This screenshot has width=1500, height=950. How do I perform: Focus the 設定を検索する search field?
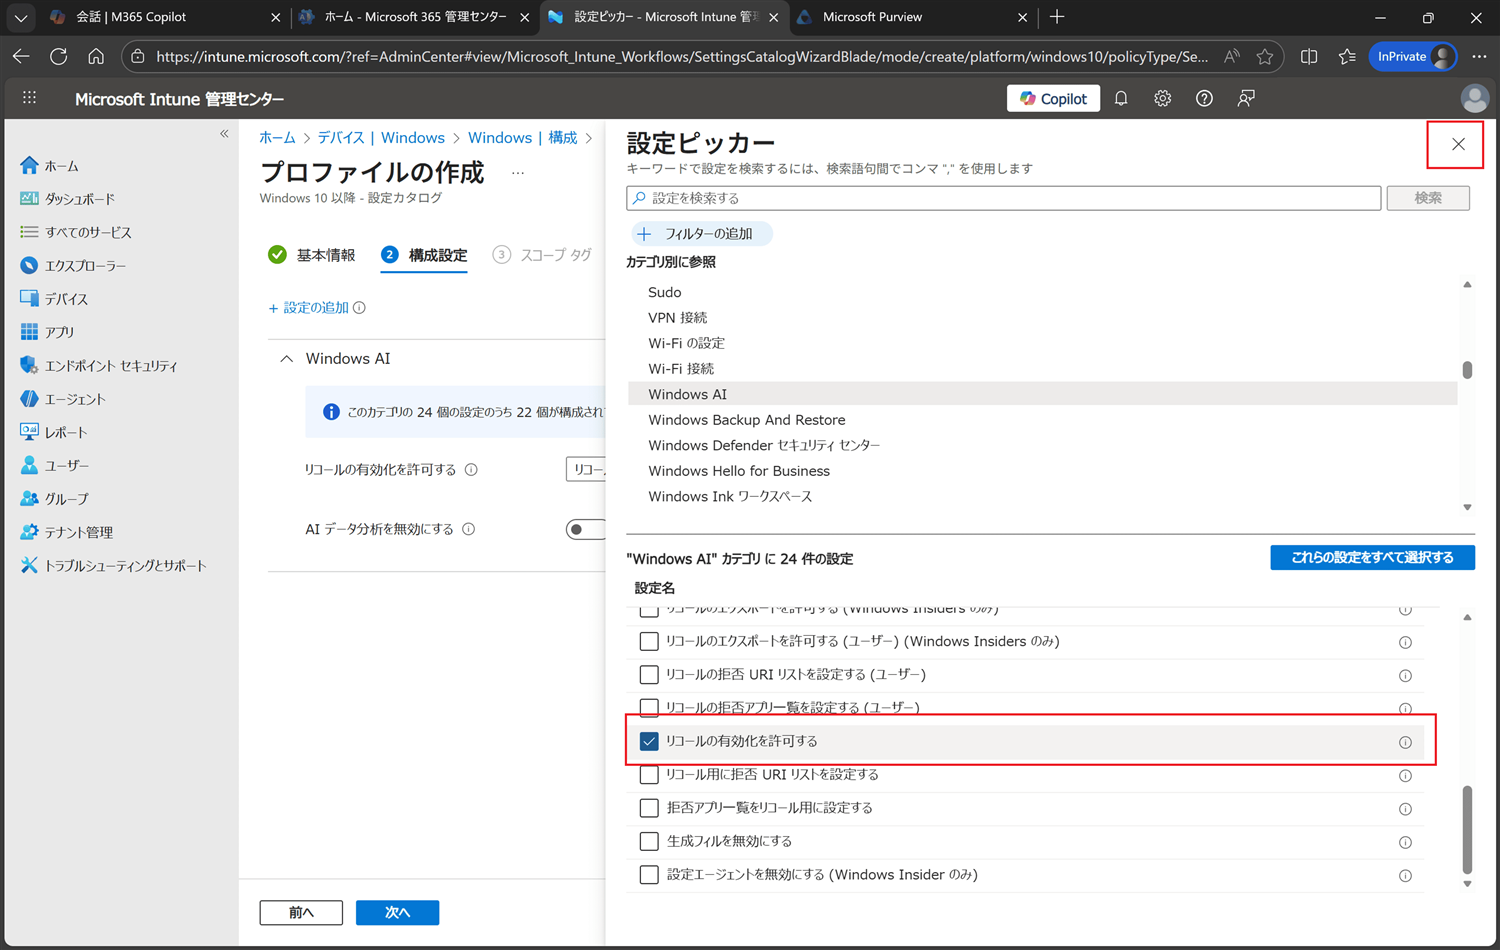click(x=1003, y=198)
